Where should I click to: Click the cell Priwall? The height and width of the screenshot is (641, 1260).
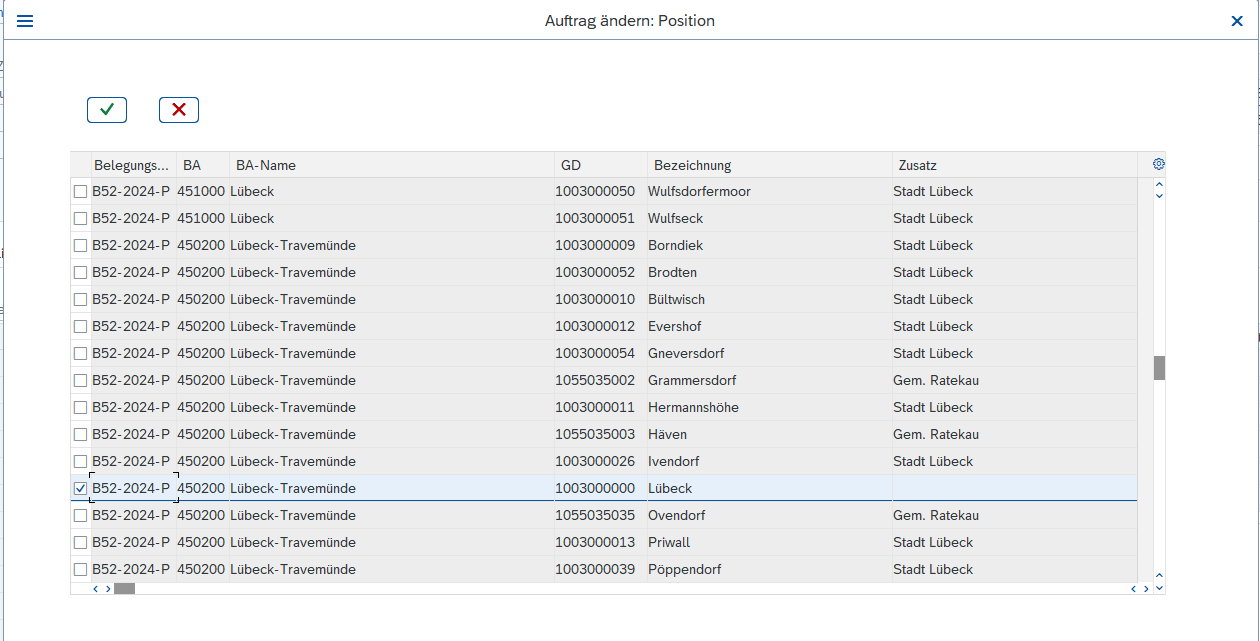pos(770,543)
